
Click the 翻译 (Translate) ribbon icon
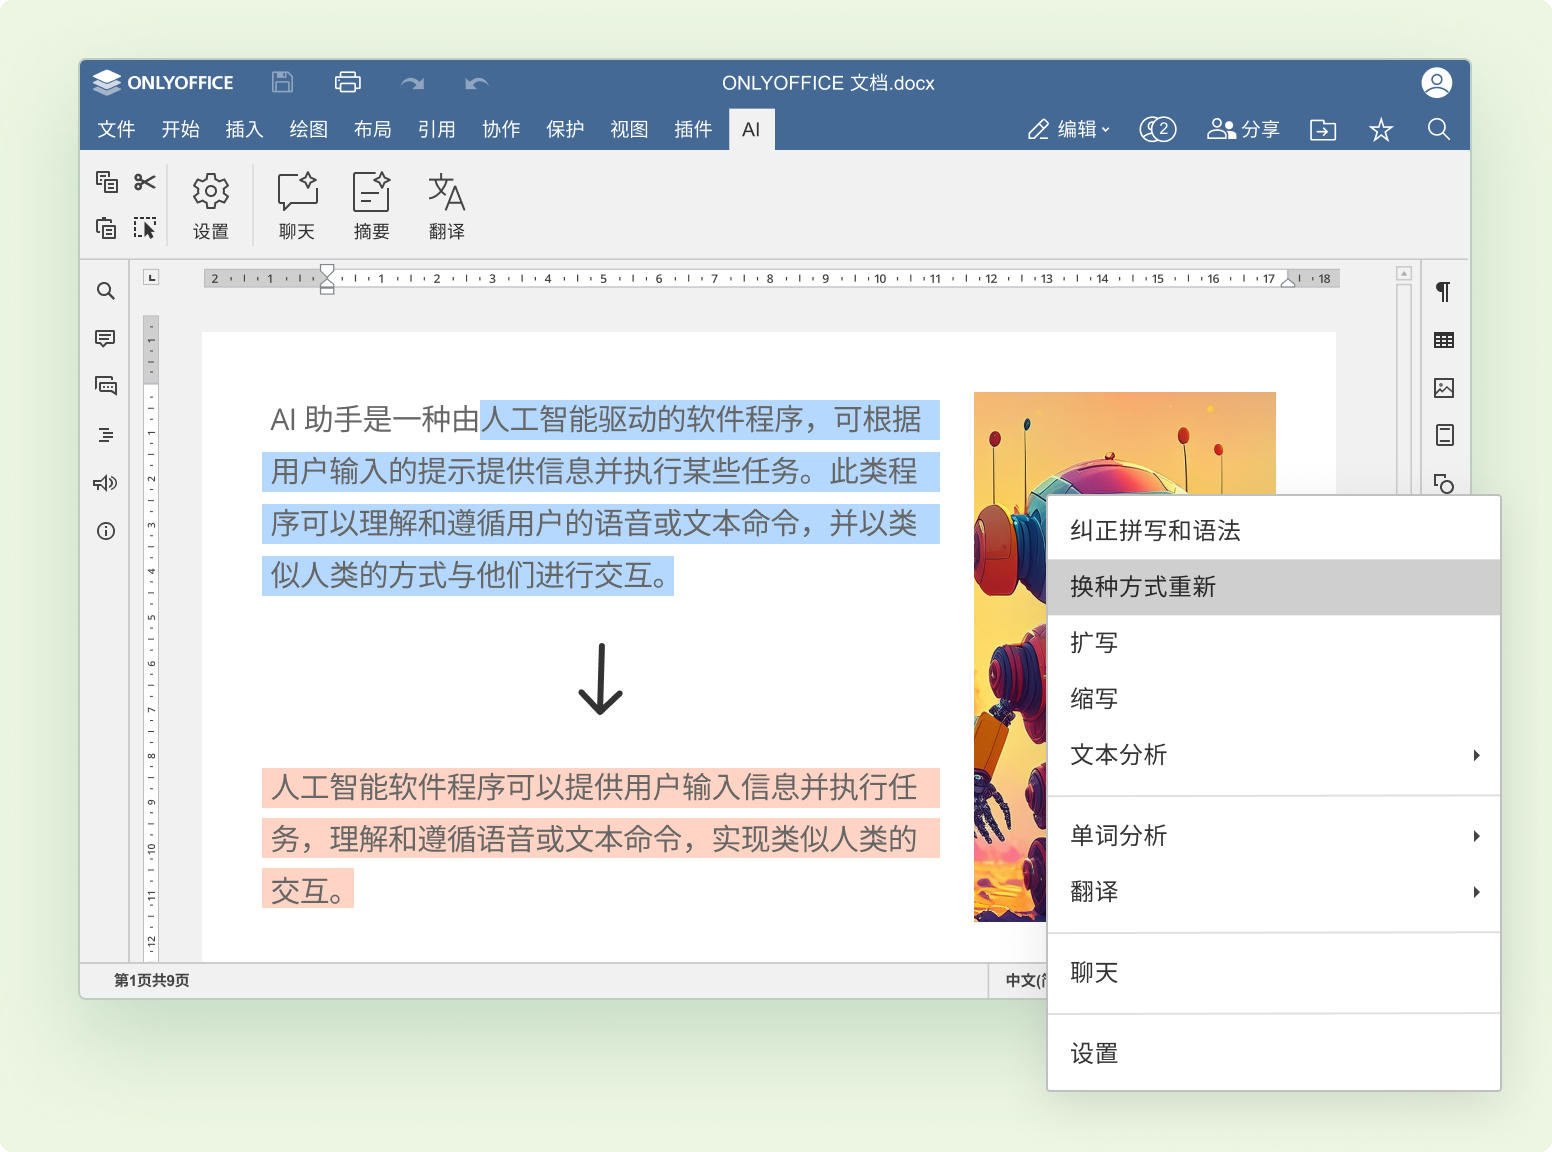(446, 205)
